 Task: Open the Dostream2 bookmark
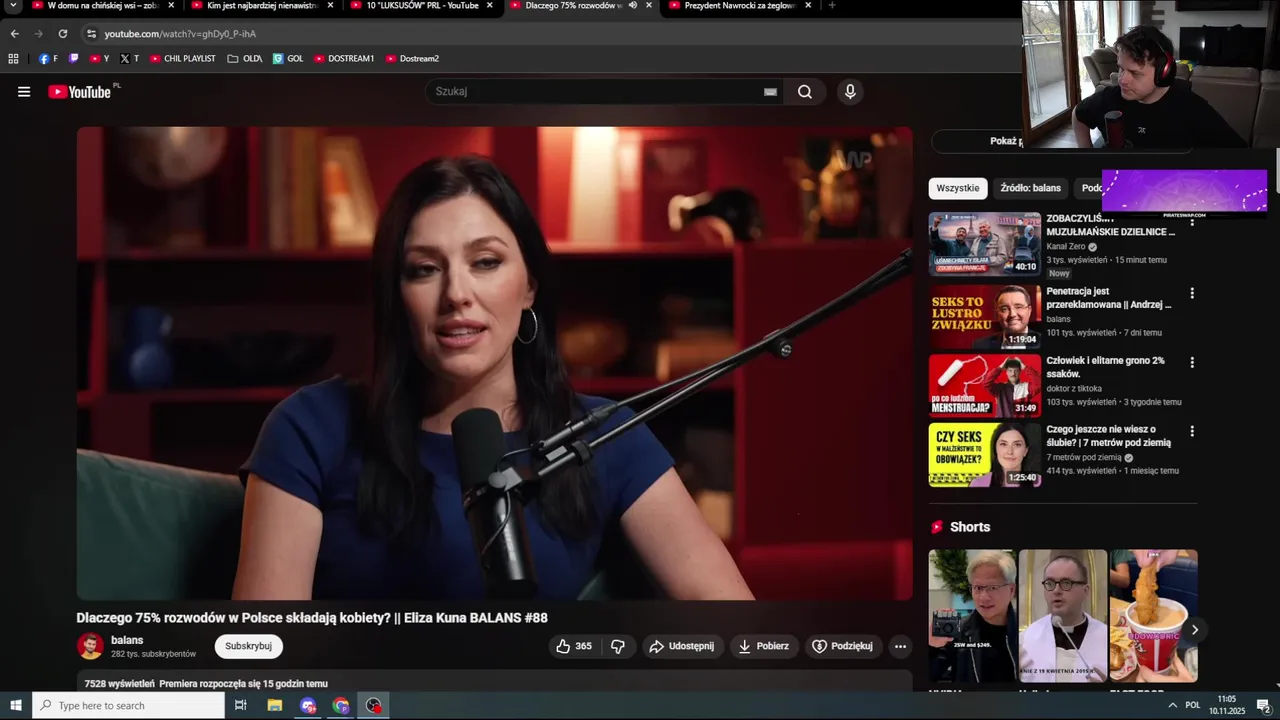[x=412, y=58]
